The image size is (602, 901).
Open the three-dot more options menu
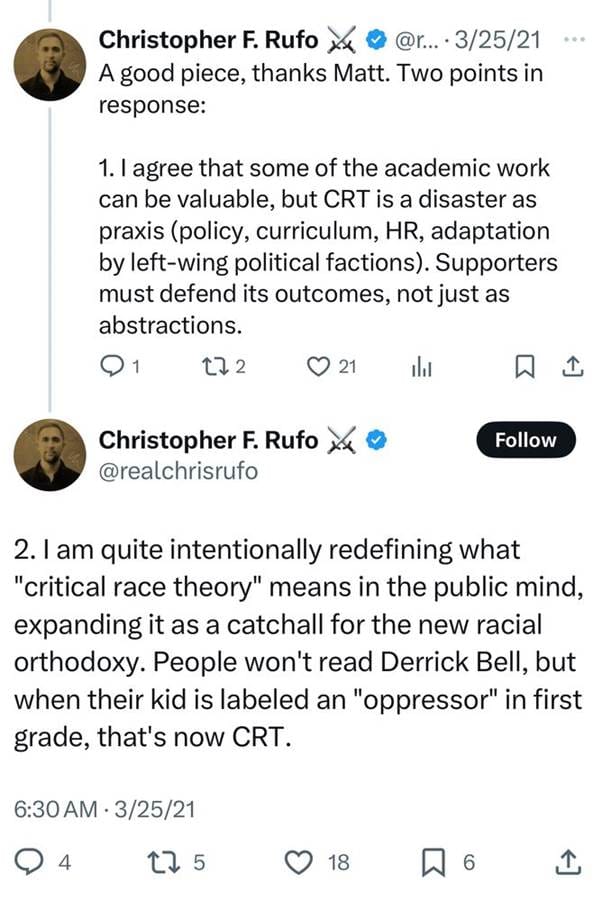[574, 40]
